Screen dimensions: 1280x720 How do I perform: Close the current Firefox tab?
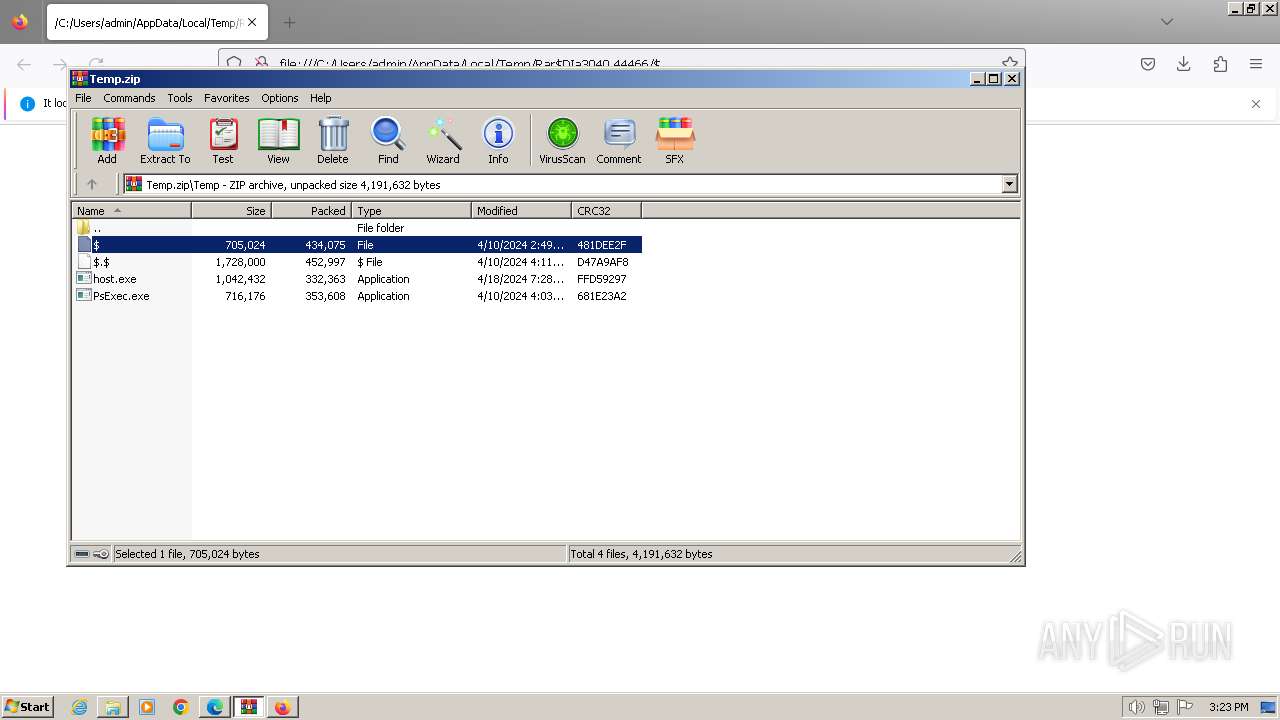[x=251, y=22]
